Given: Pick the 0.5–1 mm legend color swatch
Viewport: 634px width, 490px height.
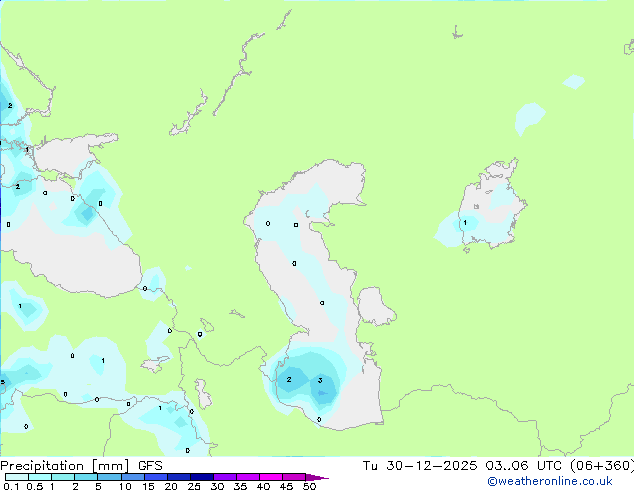Looking at the screenshot, I should [x=40, y=477].
